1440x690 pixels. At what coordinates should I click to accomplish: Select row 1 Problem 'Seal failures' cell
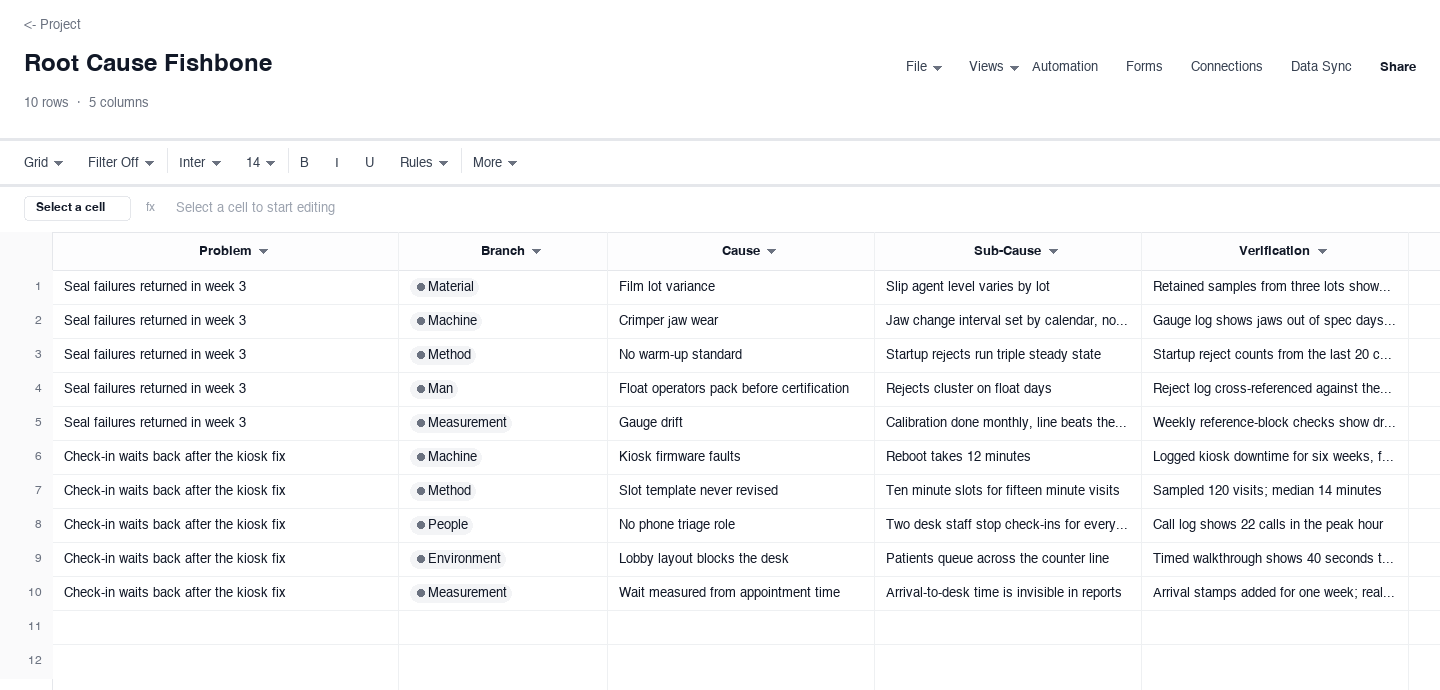point(226,287)
